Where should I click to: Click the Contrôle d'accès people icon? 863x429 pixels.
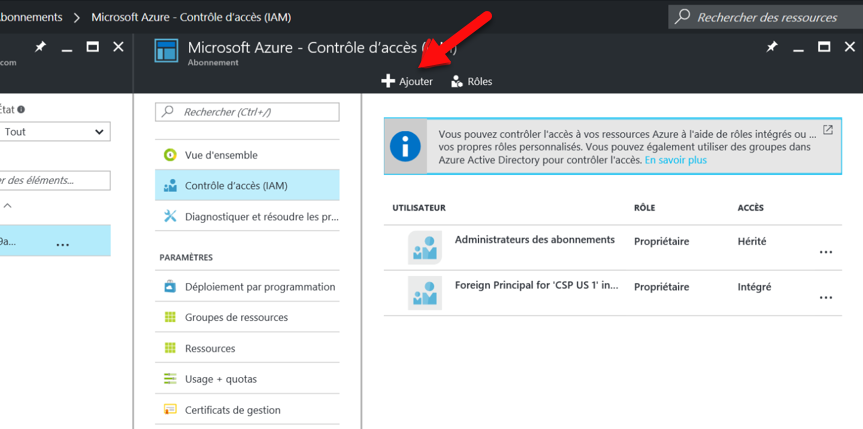[170, 186]
